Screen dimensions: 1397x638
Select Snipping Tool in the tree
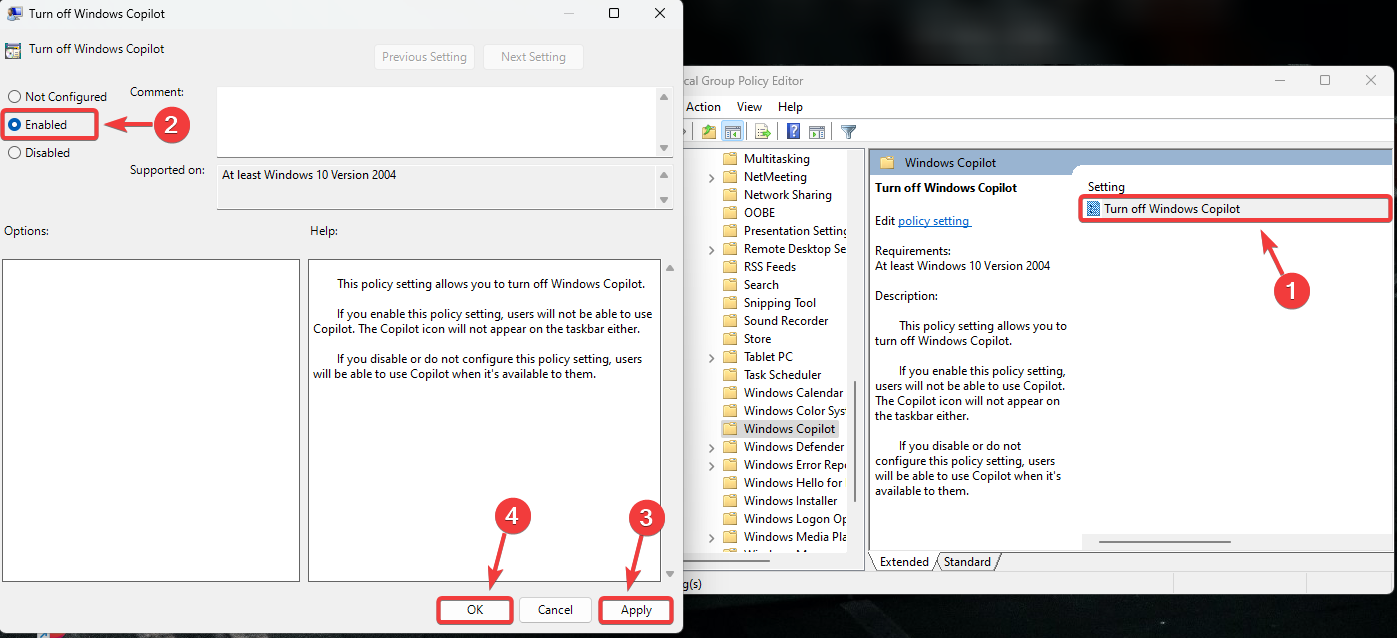pos(780,303)
